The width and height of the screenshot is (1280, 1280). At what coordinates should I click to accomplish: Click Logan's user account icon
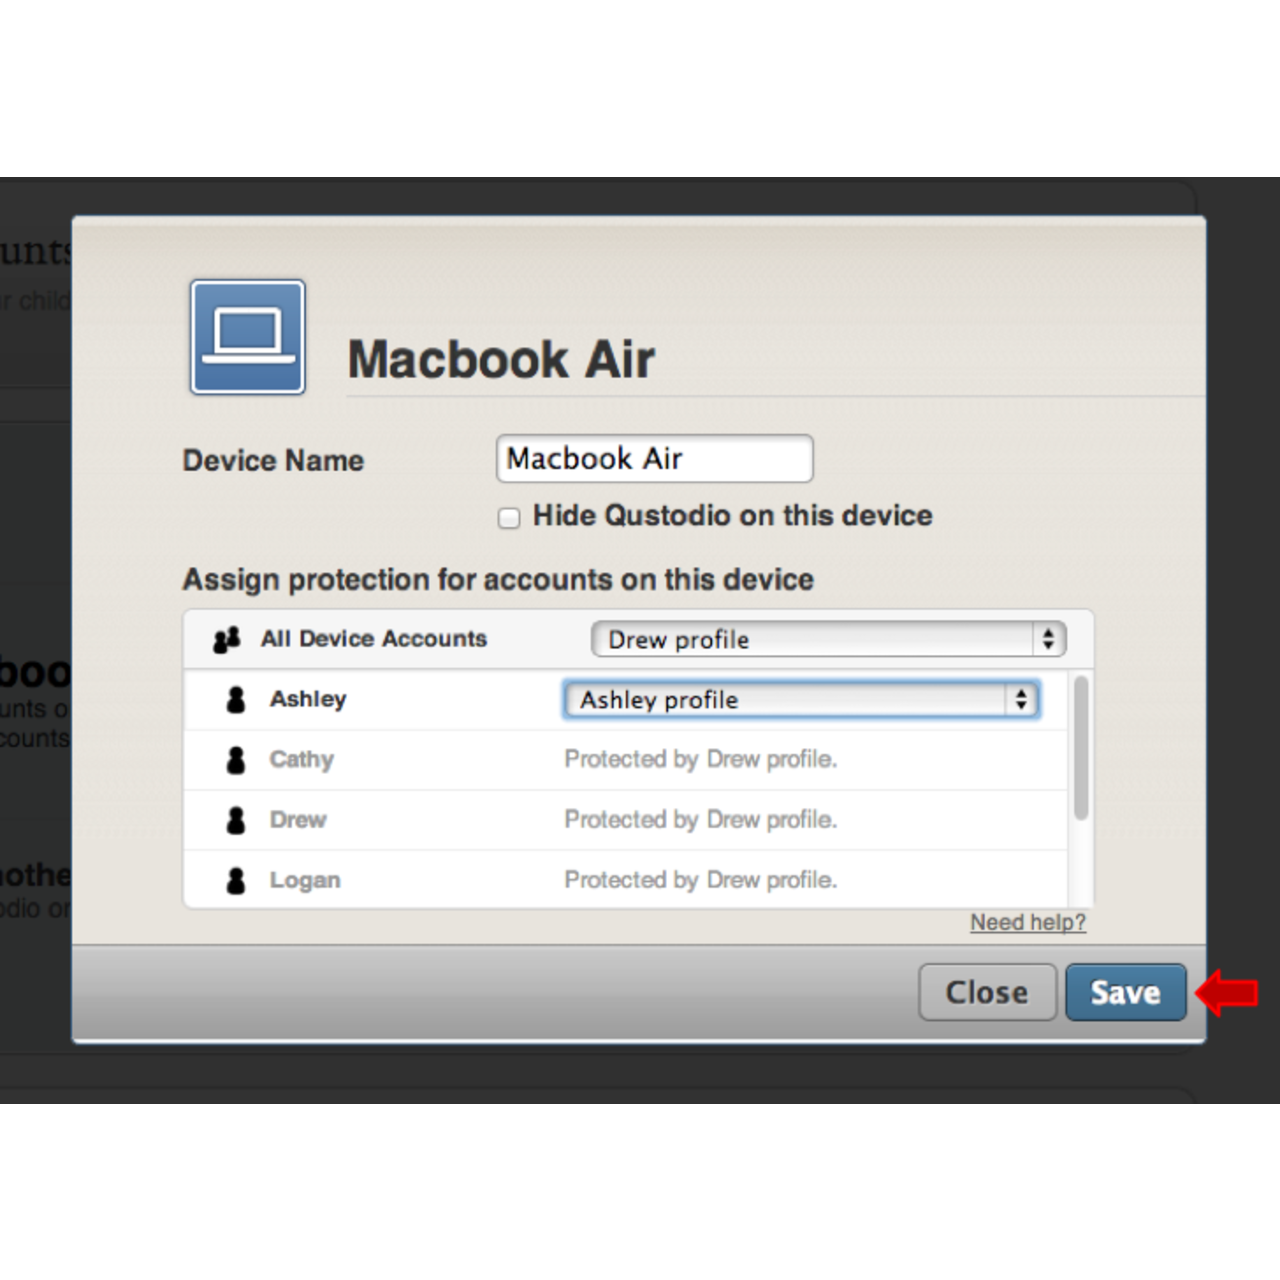(x=236, y=880)
